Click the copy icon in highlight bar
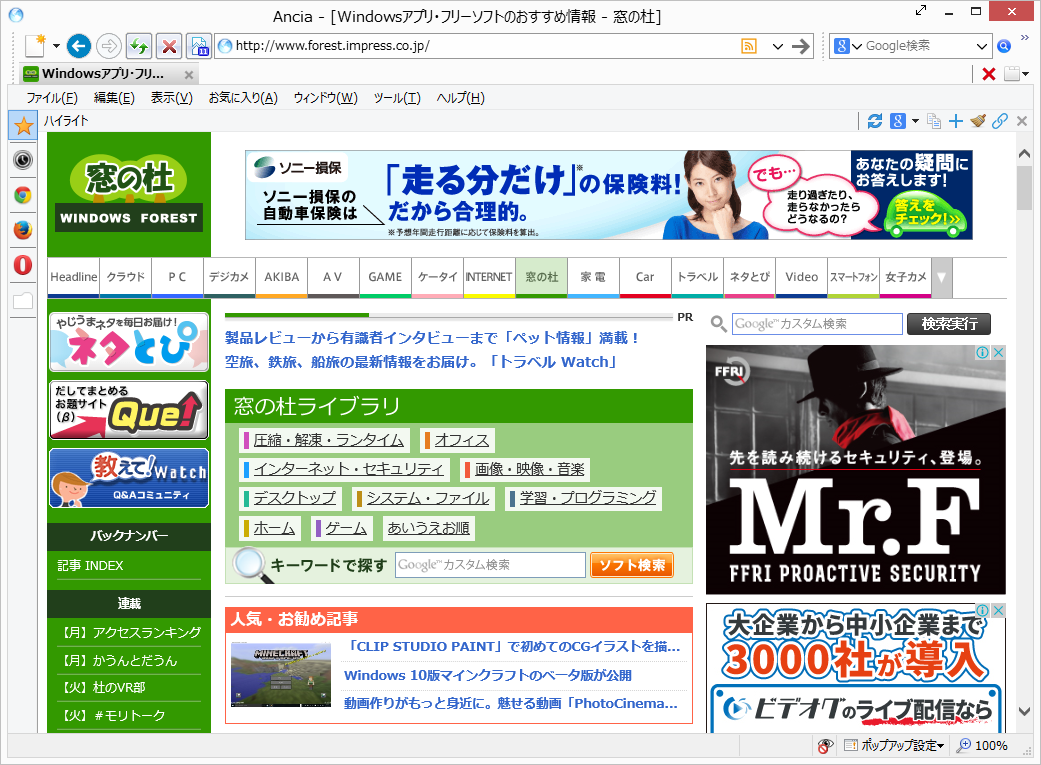 point(934,120)
